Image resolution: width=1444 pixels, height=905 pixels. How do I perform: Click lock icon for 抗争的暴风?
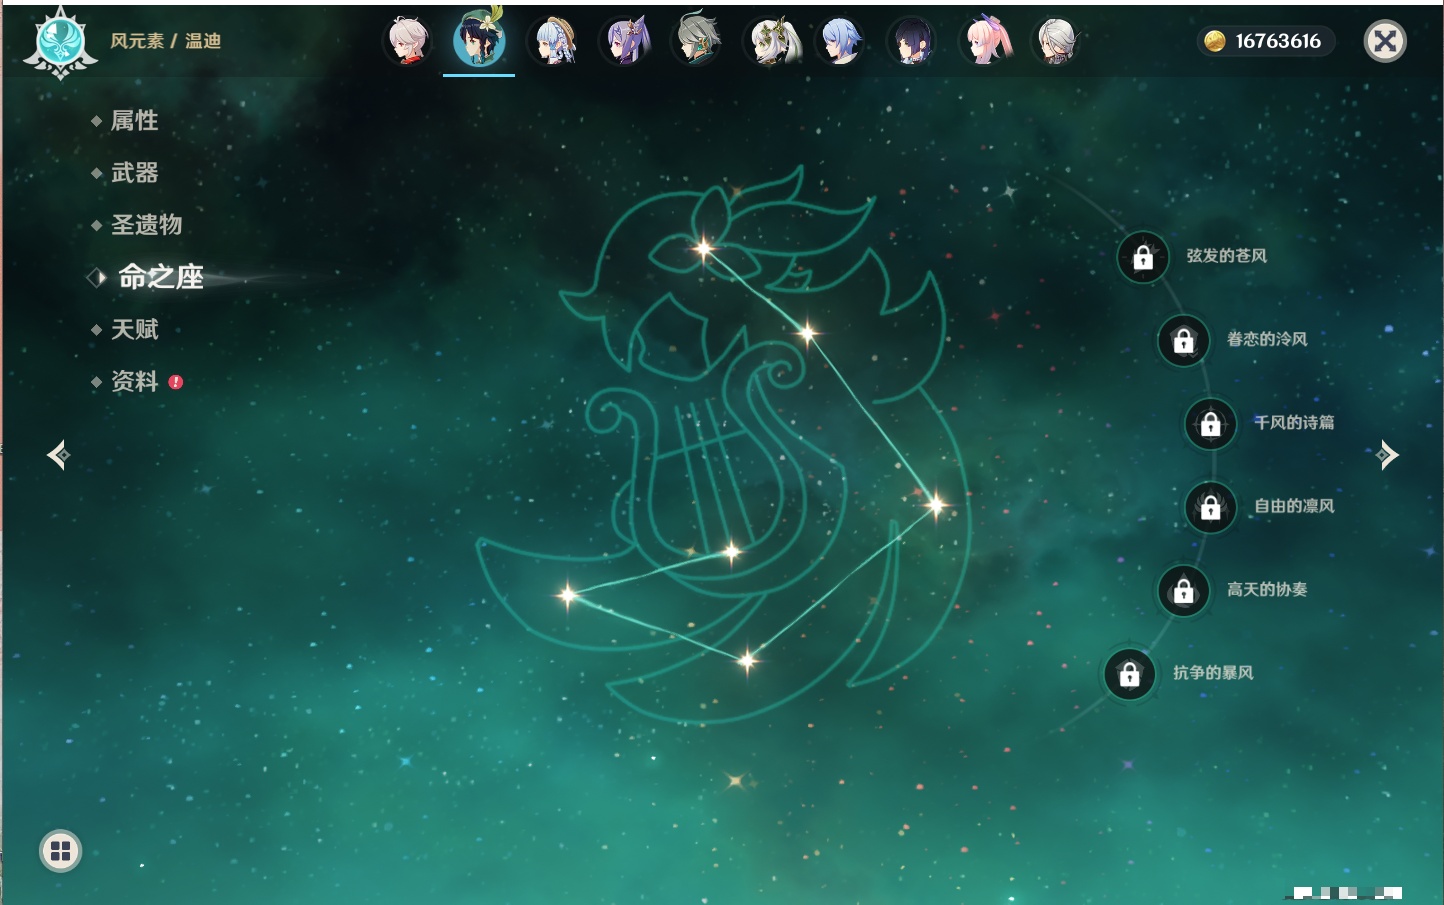[1130, 675]
